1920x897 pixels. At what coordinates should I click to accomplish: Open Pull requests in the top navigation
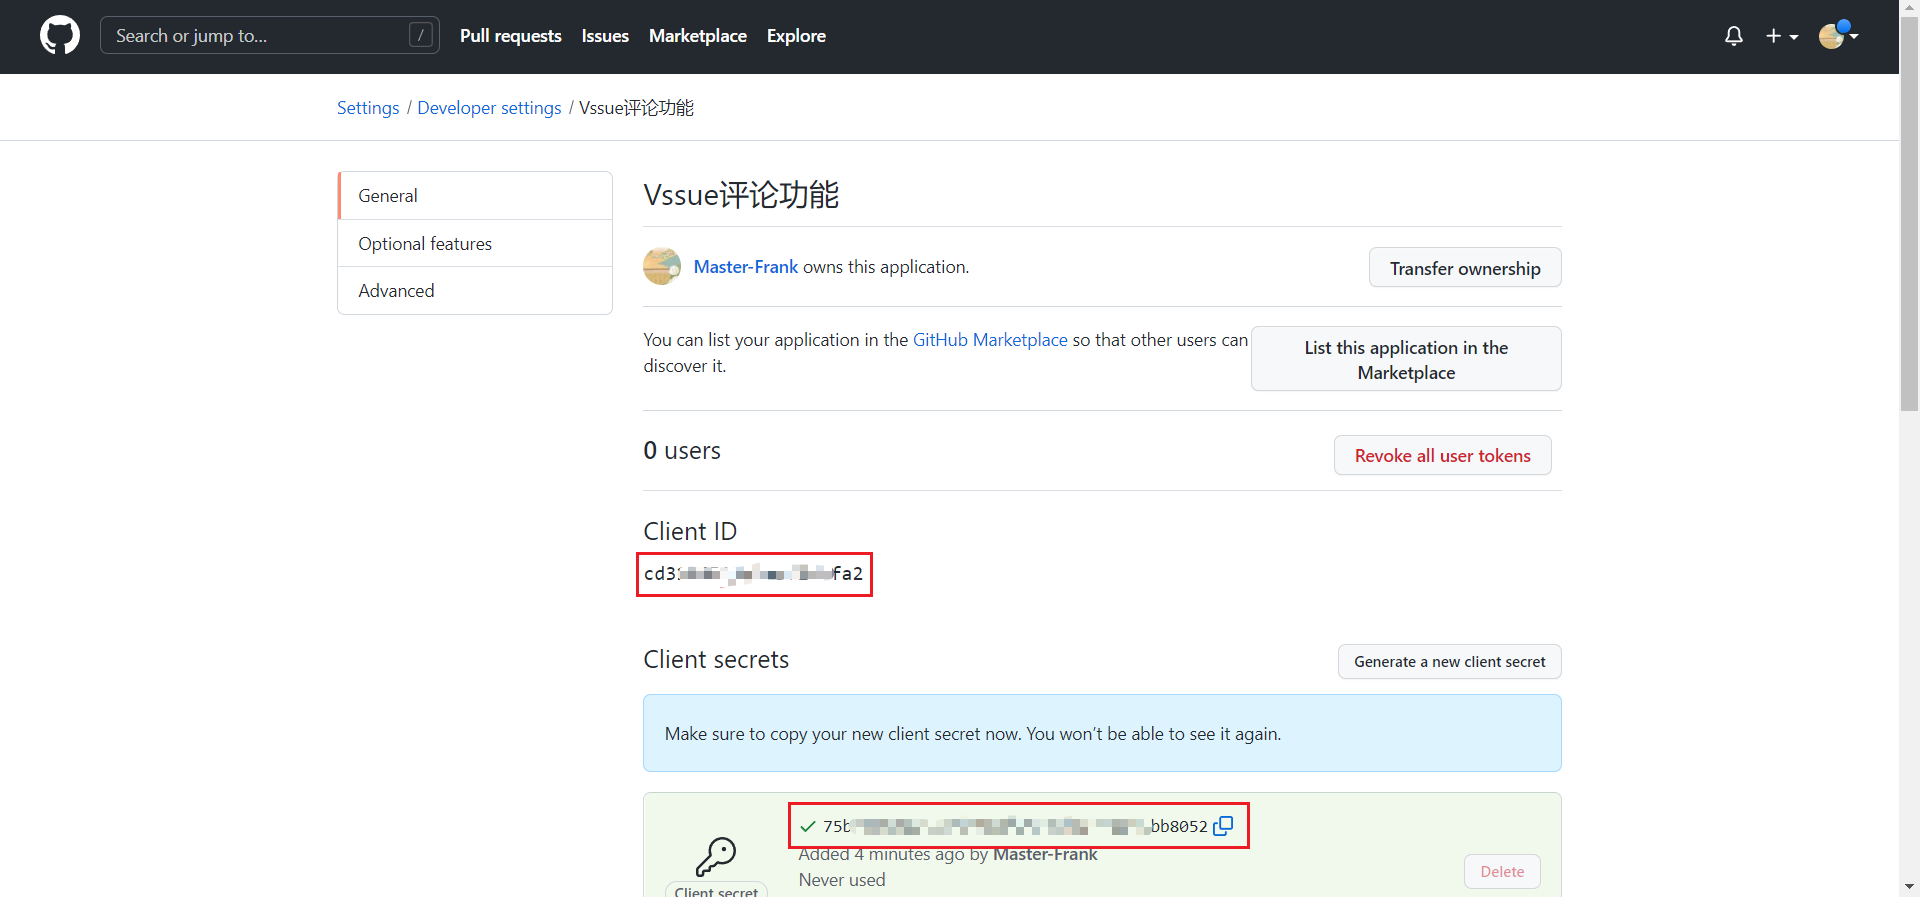pyautogui.click(x=511, y=36)
